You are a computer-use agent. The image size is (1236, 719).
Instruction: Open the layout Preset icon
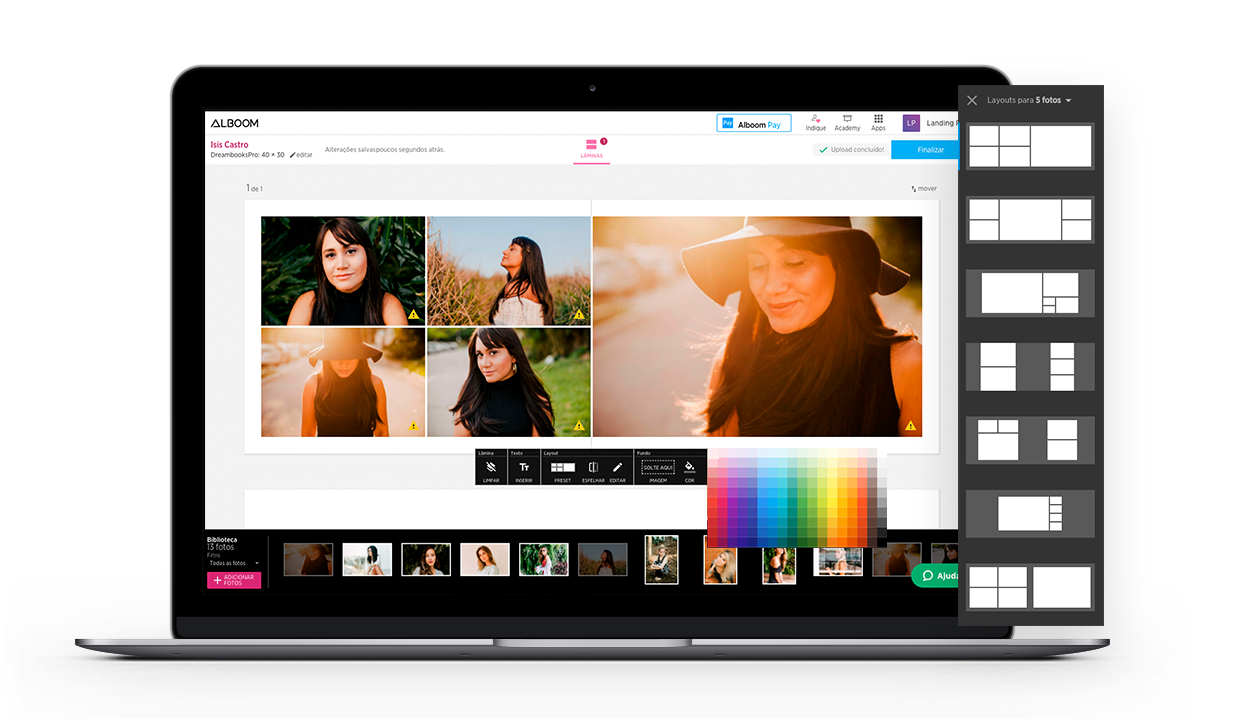tap(563, 468)
